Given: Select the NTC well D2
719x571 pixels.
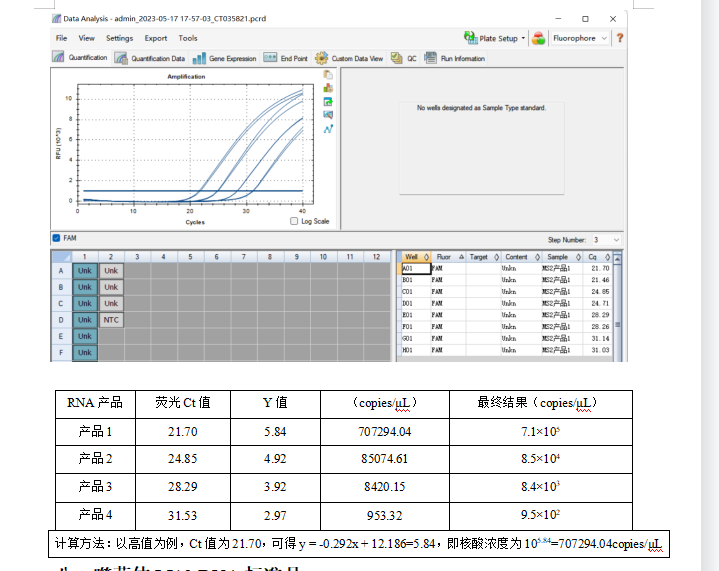Looking at the screenshot, I should [x=111, y=320].
